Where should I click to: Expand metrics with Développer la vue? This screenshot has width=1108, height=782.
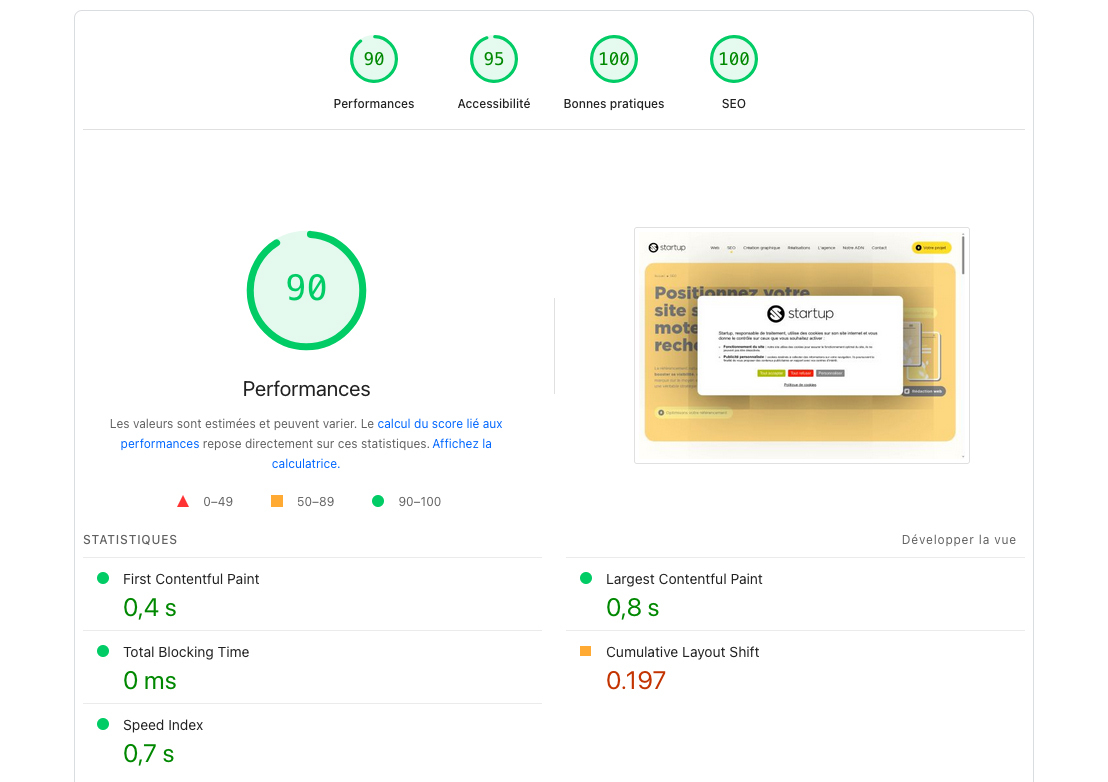pos(959,539)
